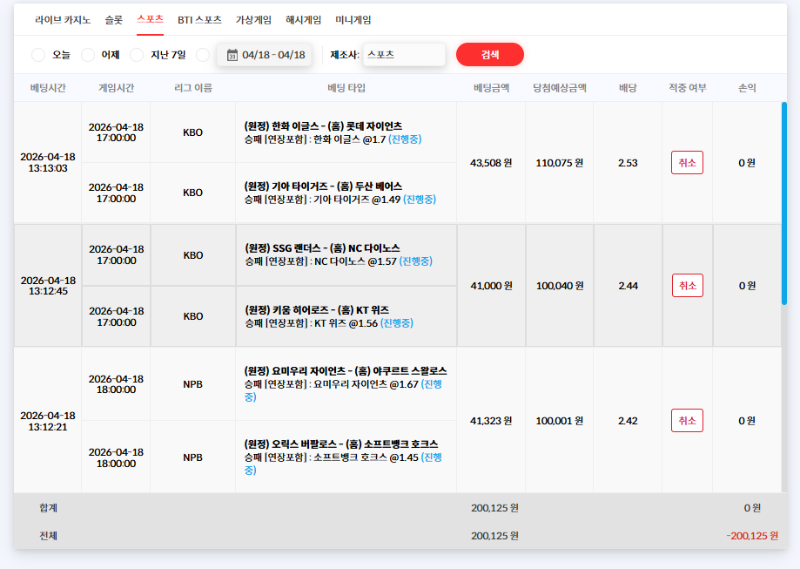Switch to the 가상게임 tab
Image resolution: width=800 pixels, height=569 pixels.
pyautogui.click(x=254, y=19)
